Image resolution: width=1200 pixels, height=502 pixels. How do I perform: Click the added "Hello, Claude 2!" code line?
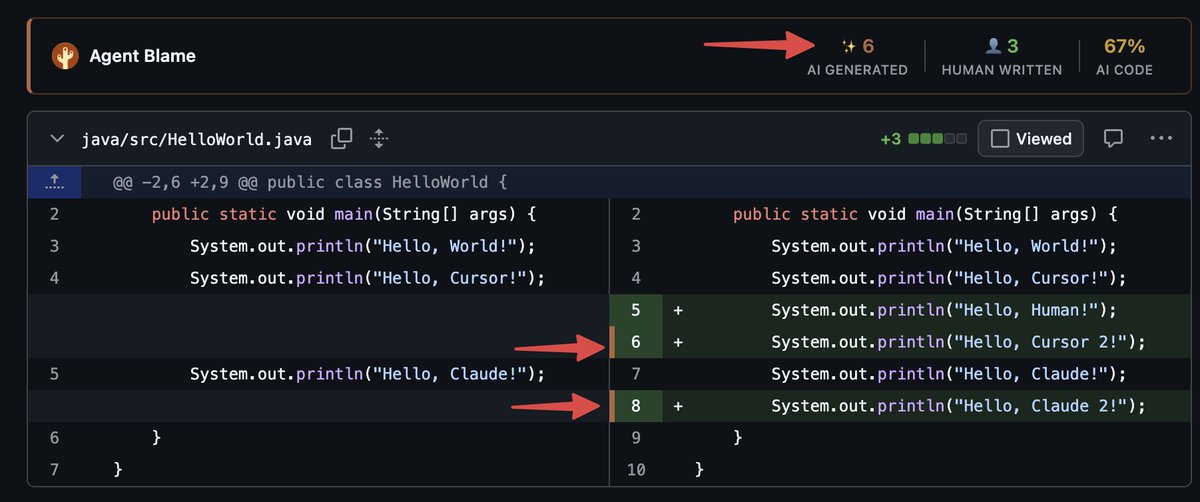[958, 406]
